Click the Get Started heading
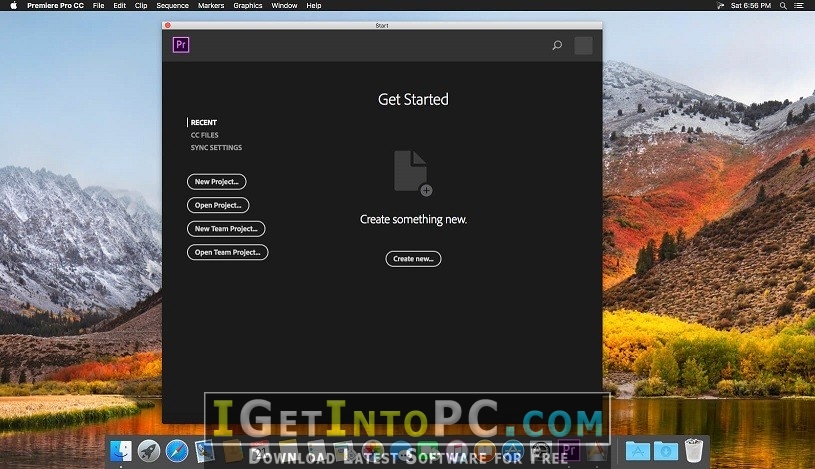The height and width of the screenshot is (469, 815). click(x=413, y=99)
